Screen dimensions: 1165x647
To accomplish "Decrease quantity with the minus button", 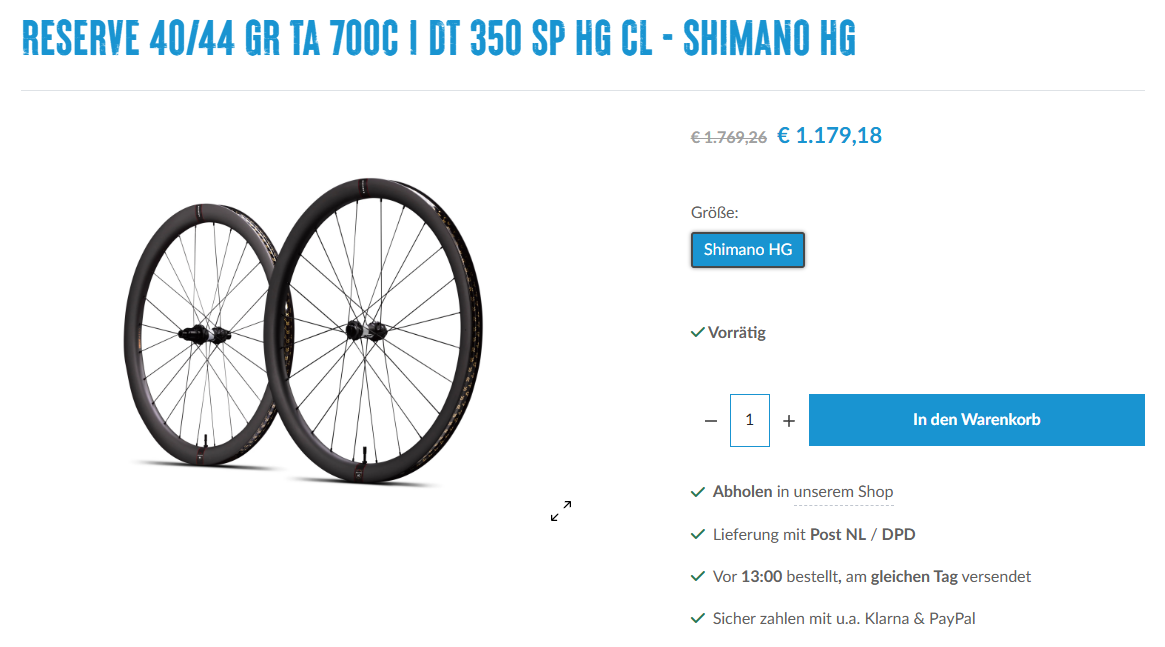I will click(x=711, y=421).
